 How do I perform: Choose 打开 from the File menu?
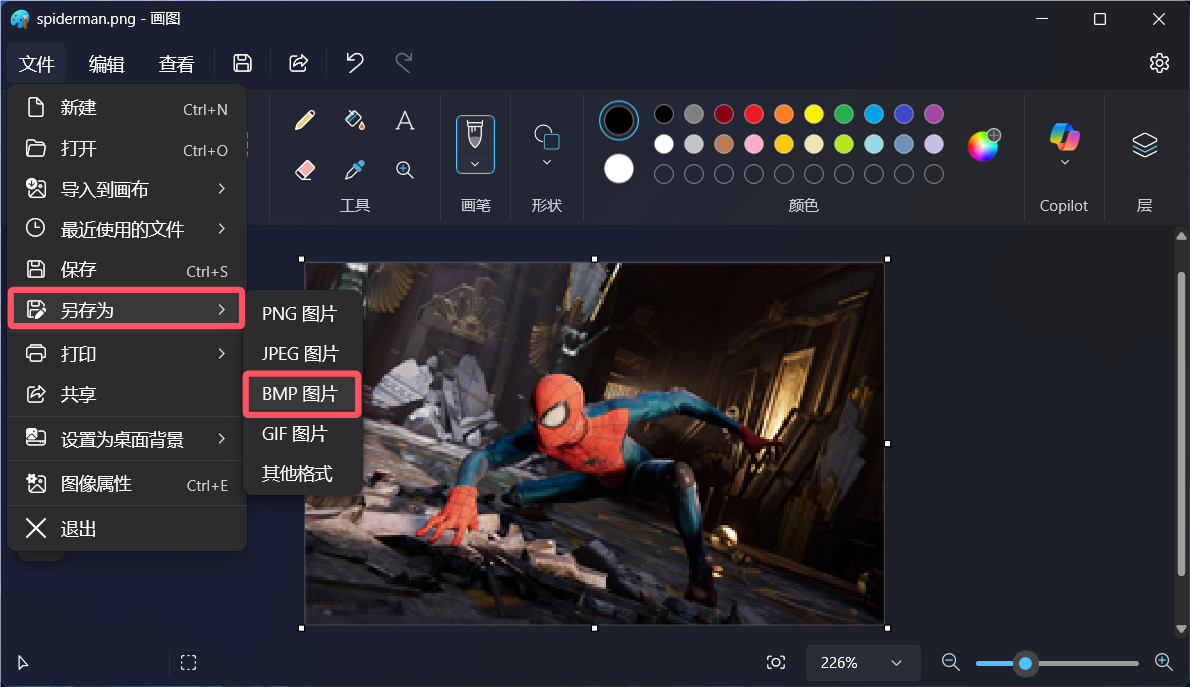point(127,148)
